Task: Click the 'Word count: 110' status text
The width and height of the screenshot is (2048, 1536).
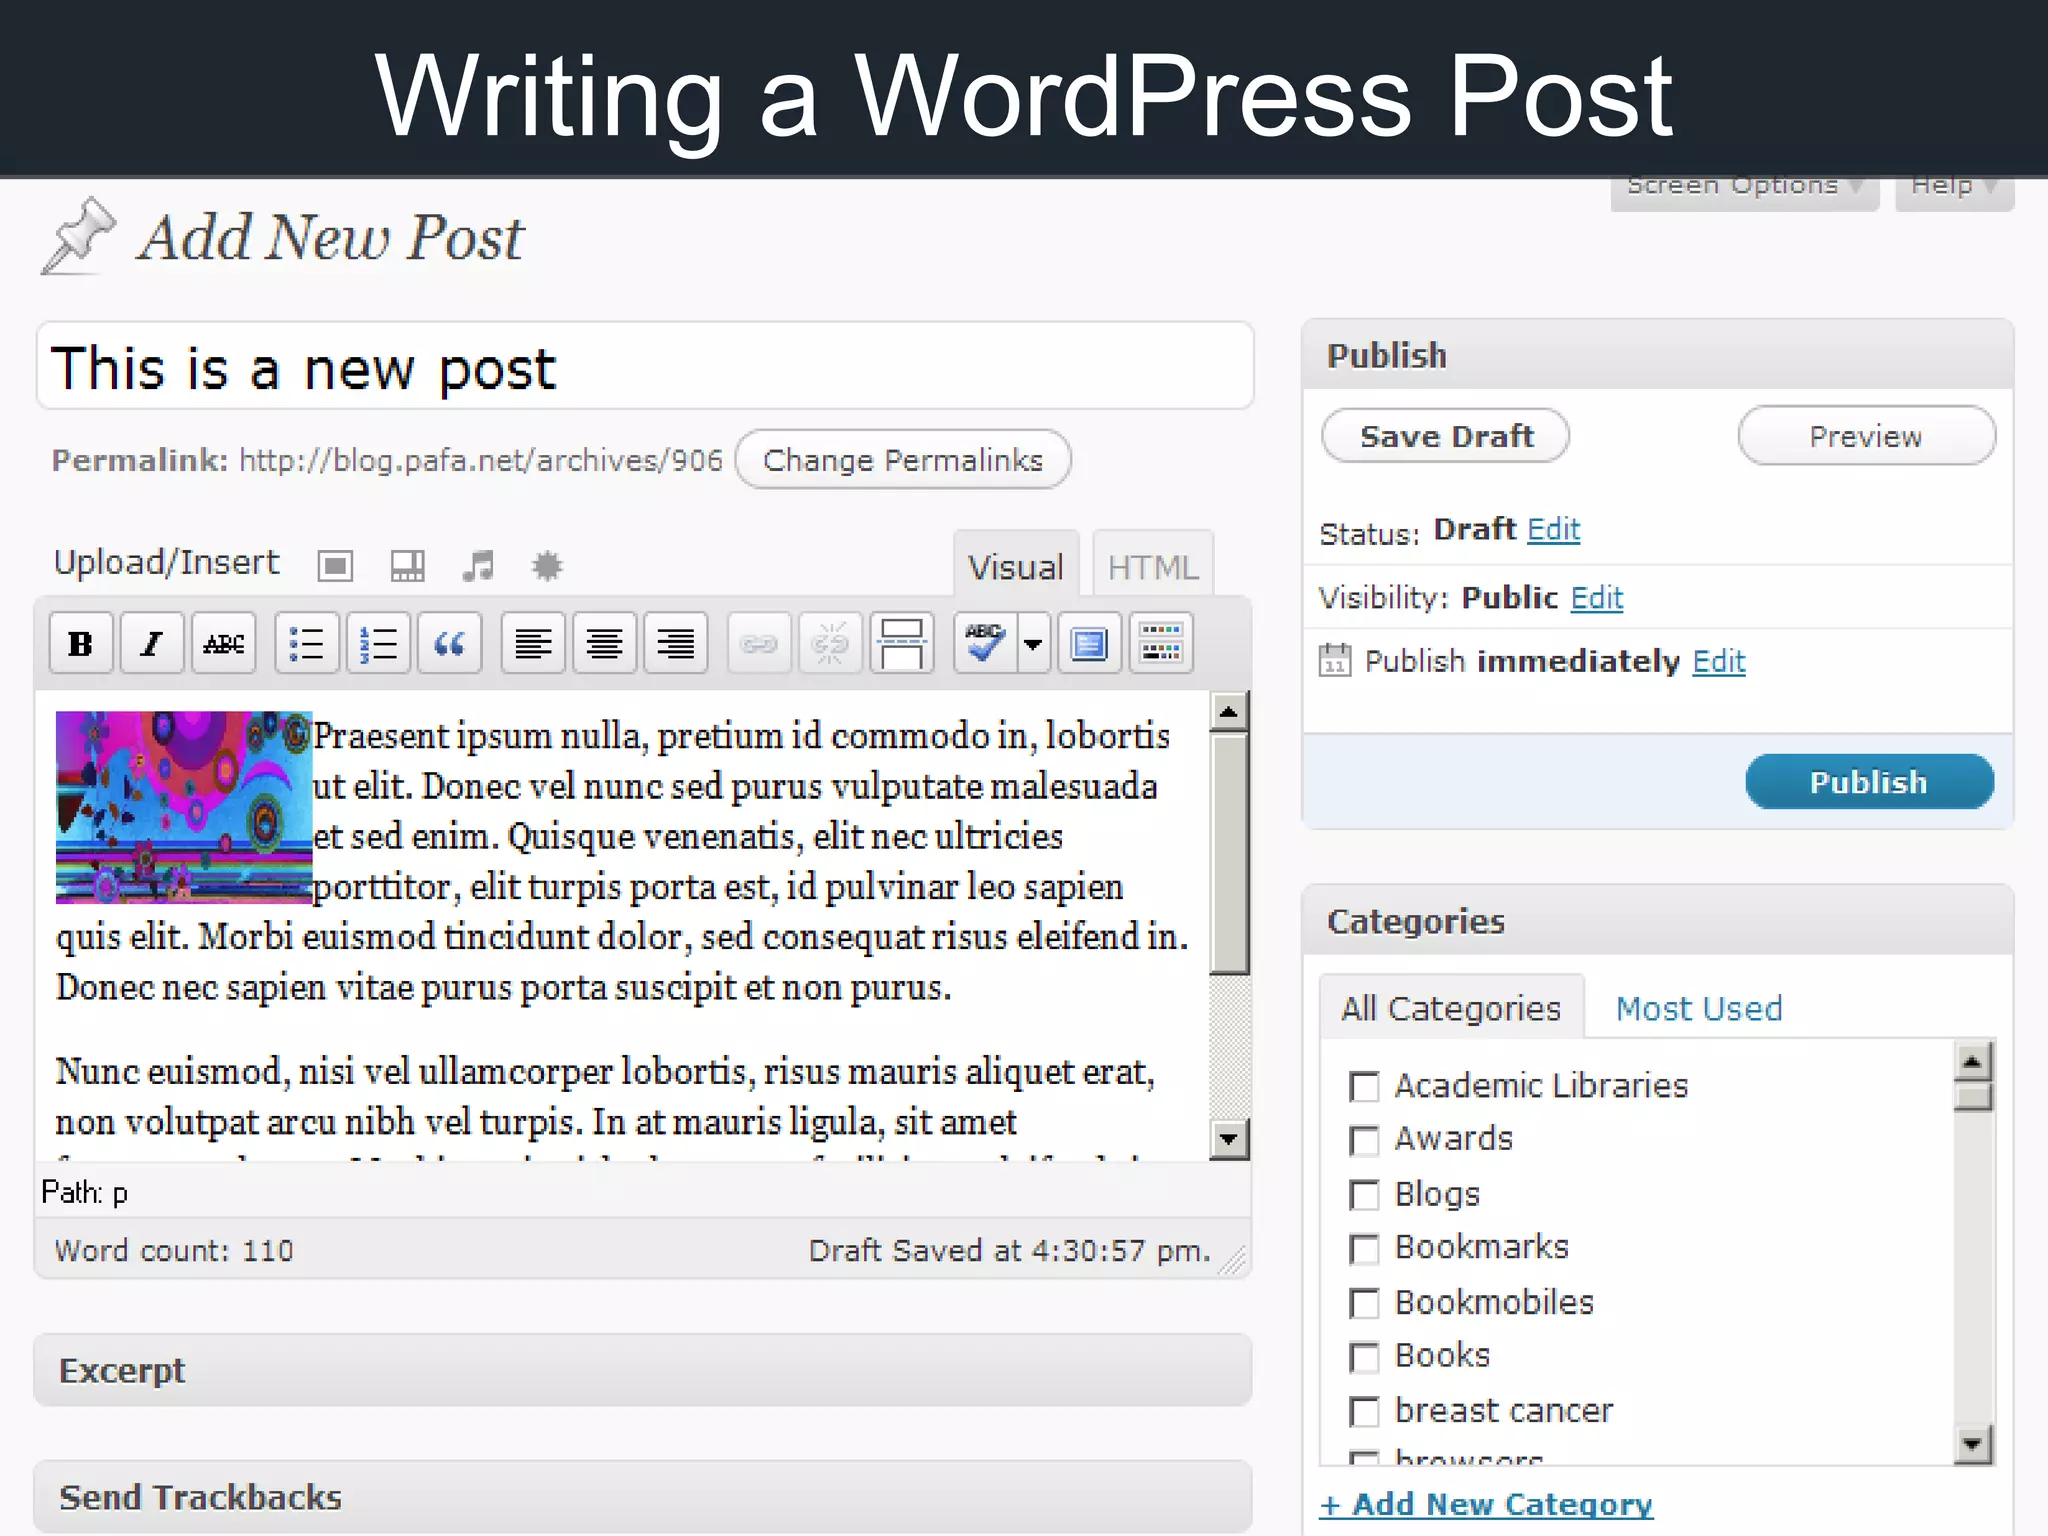Action: (174, 1250)
